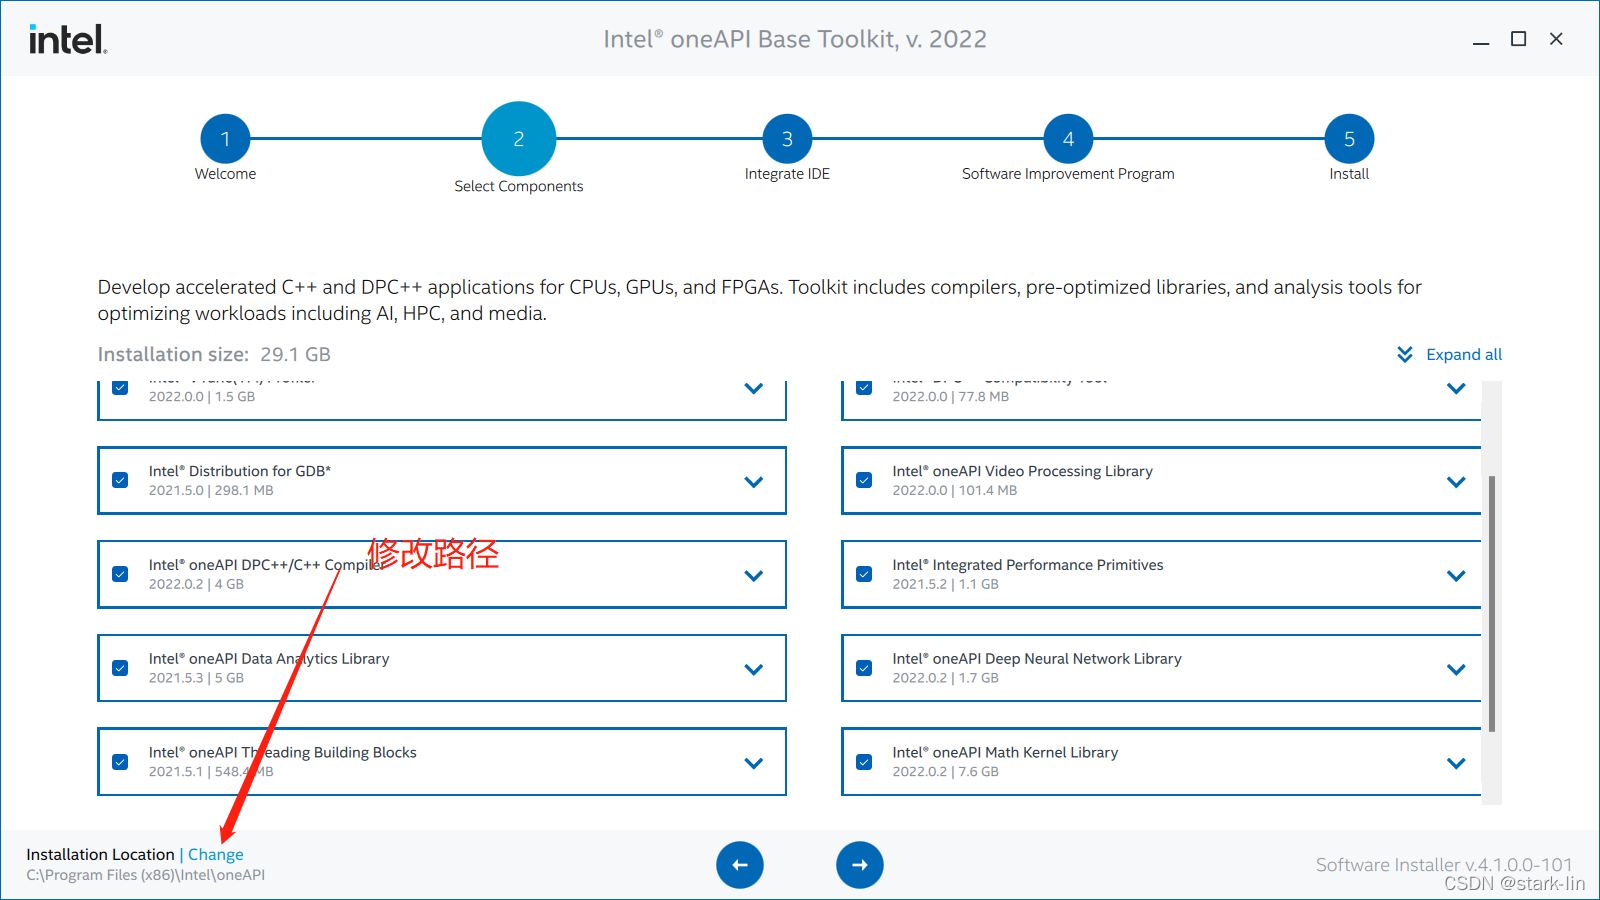Click the Expand all link
Viewport: 1600px width, 900px height.
[x=1464, y=354]
